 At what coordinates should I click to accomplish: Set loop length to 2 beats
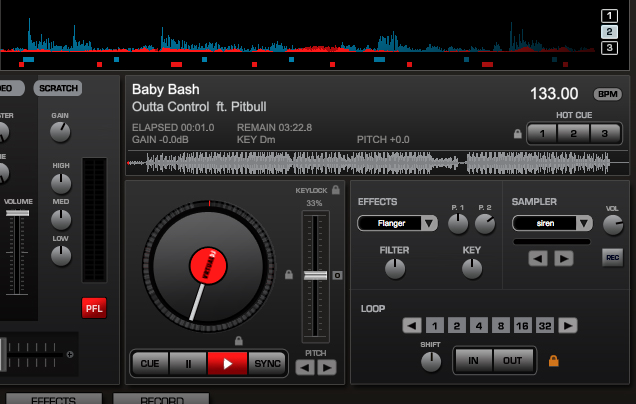(457, 325)
